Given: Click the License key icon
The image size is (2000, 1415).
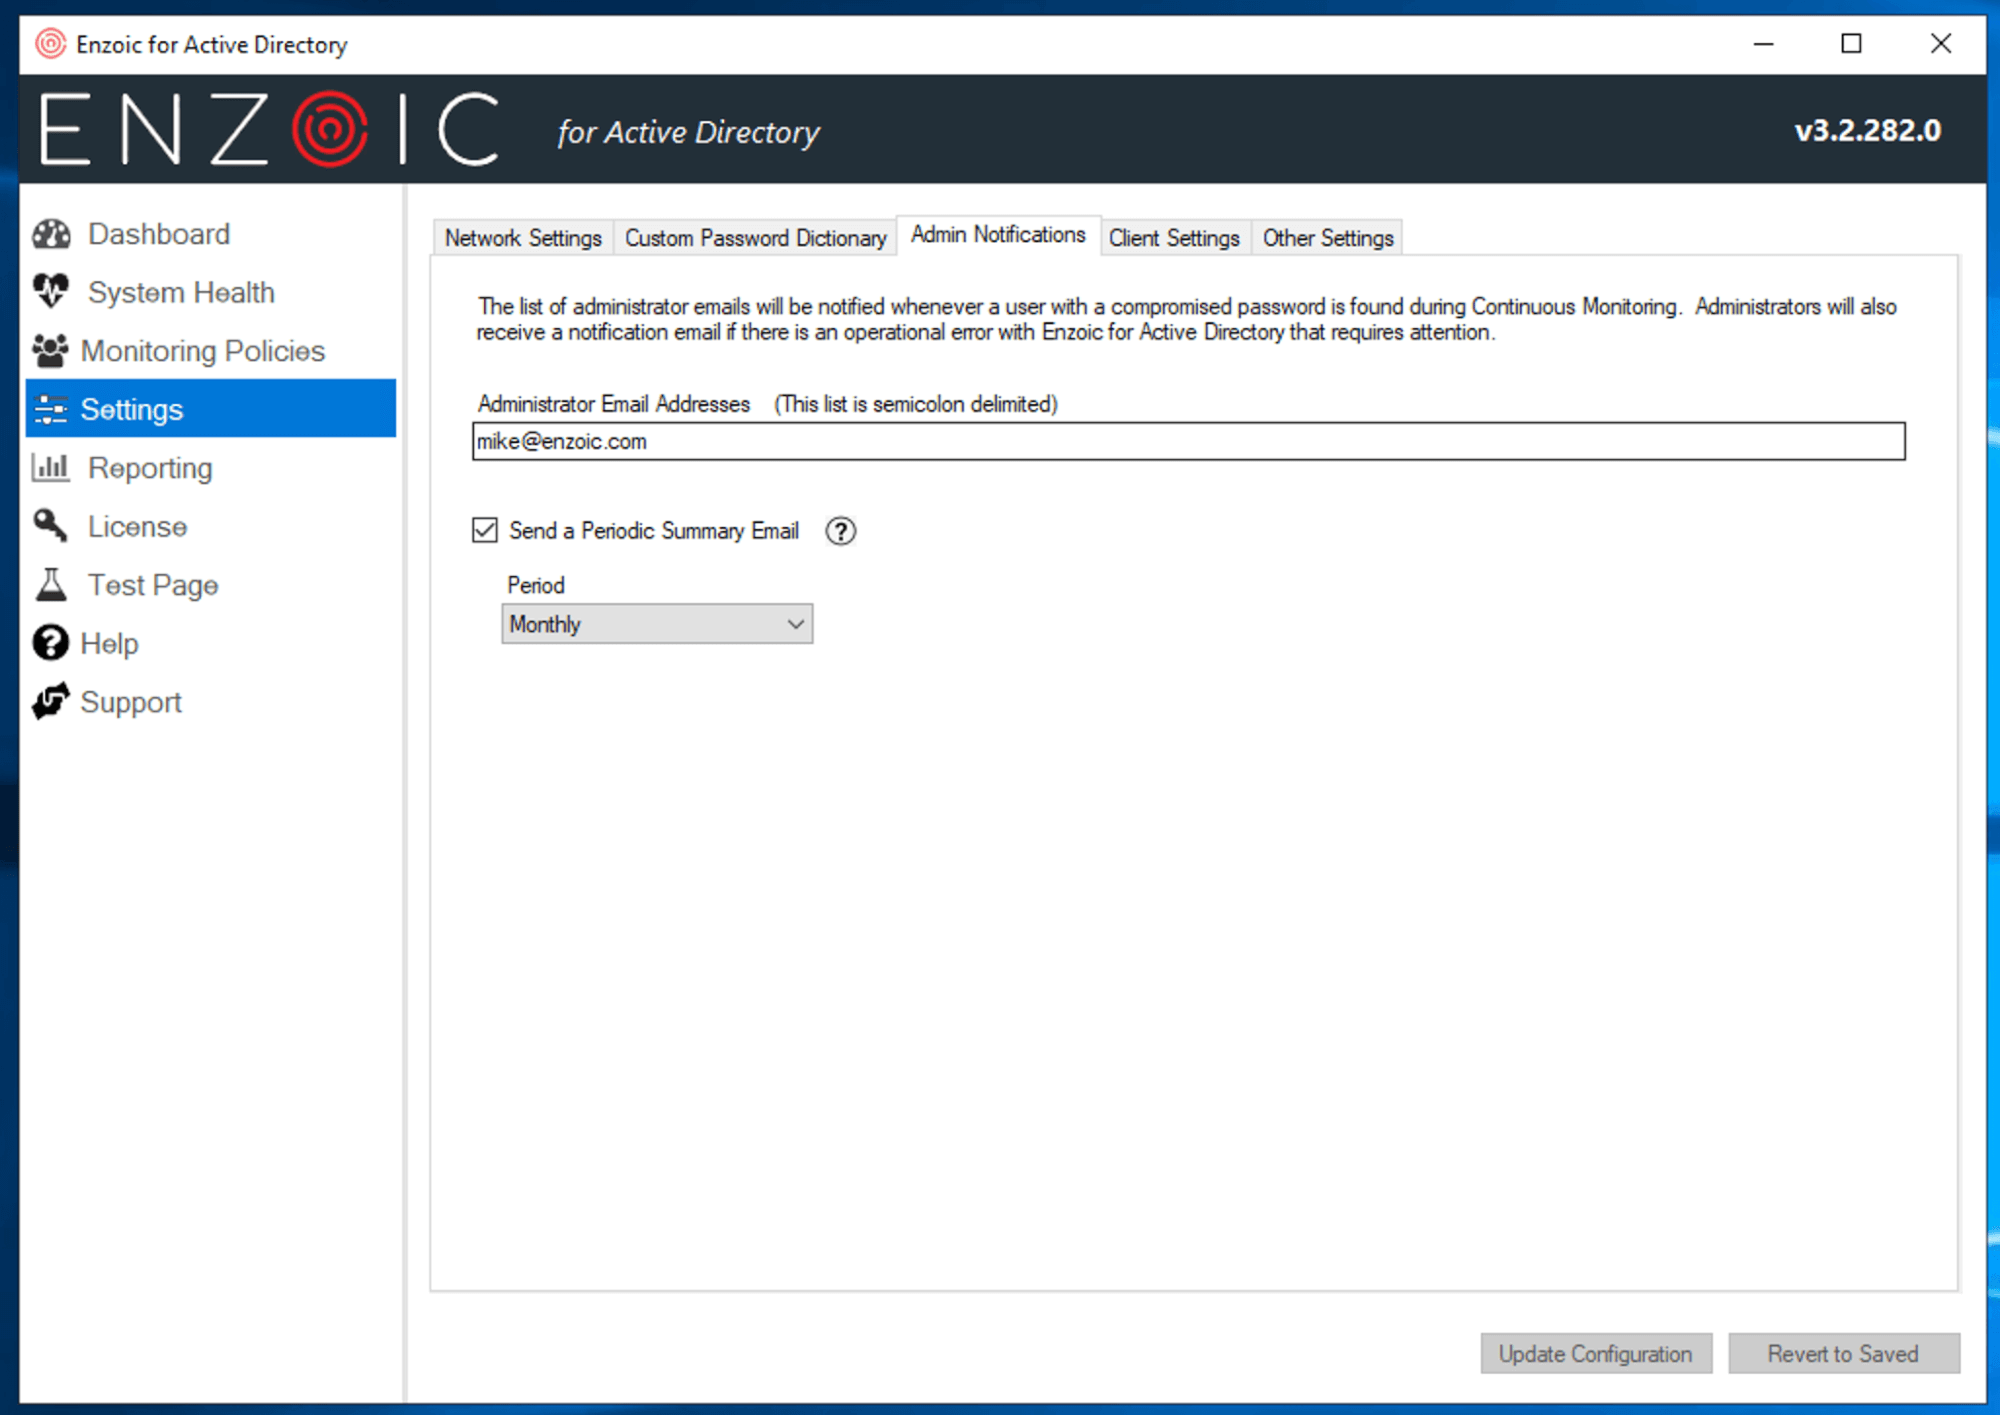Looking at the screenshot, I should (x=51, y=526).
